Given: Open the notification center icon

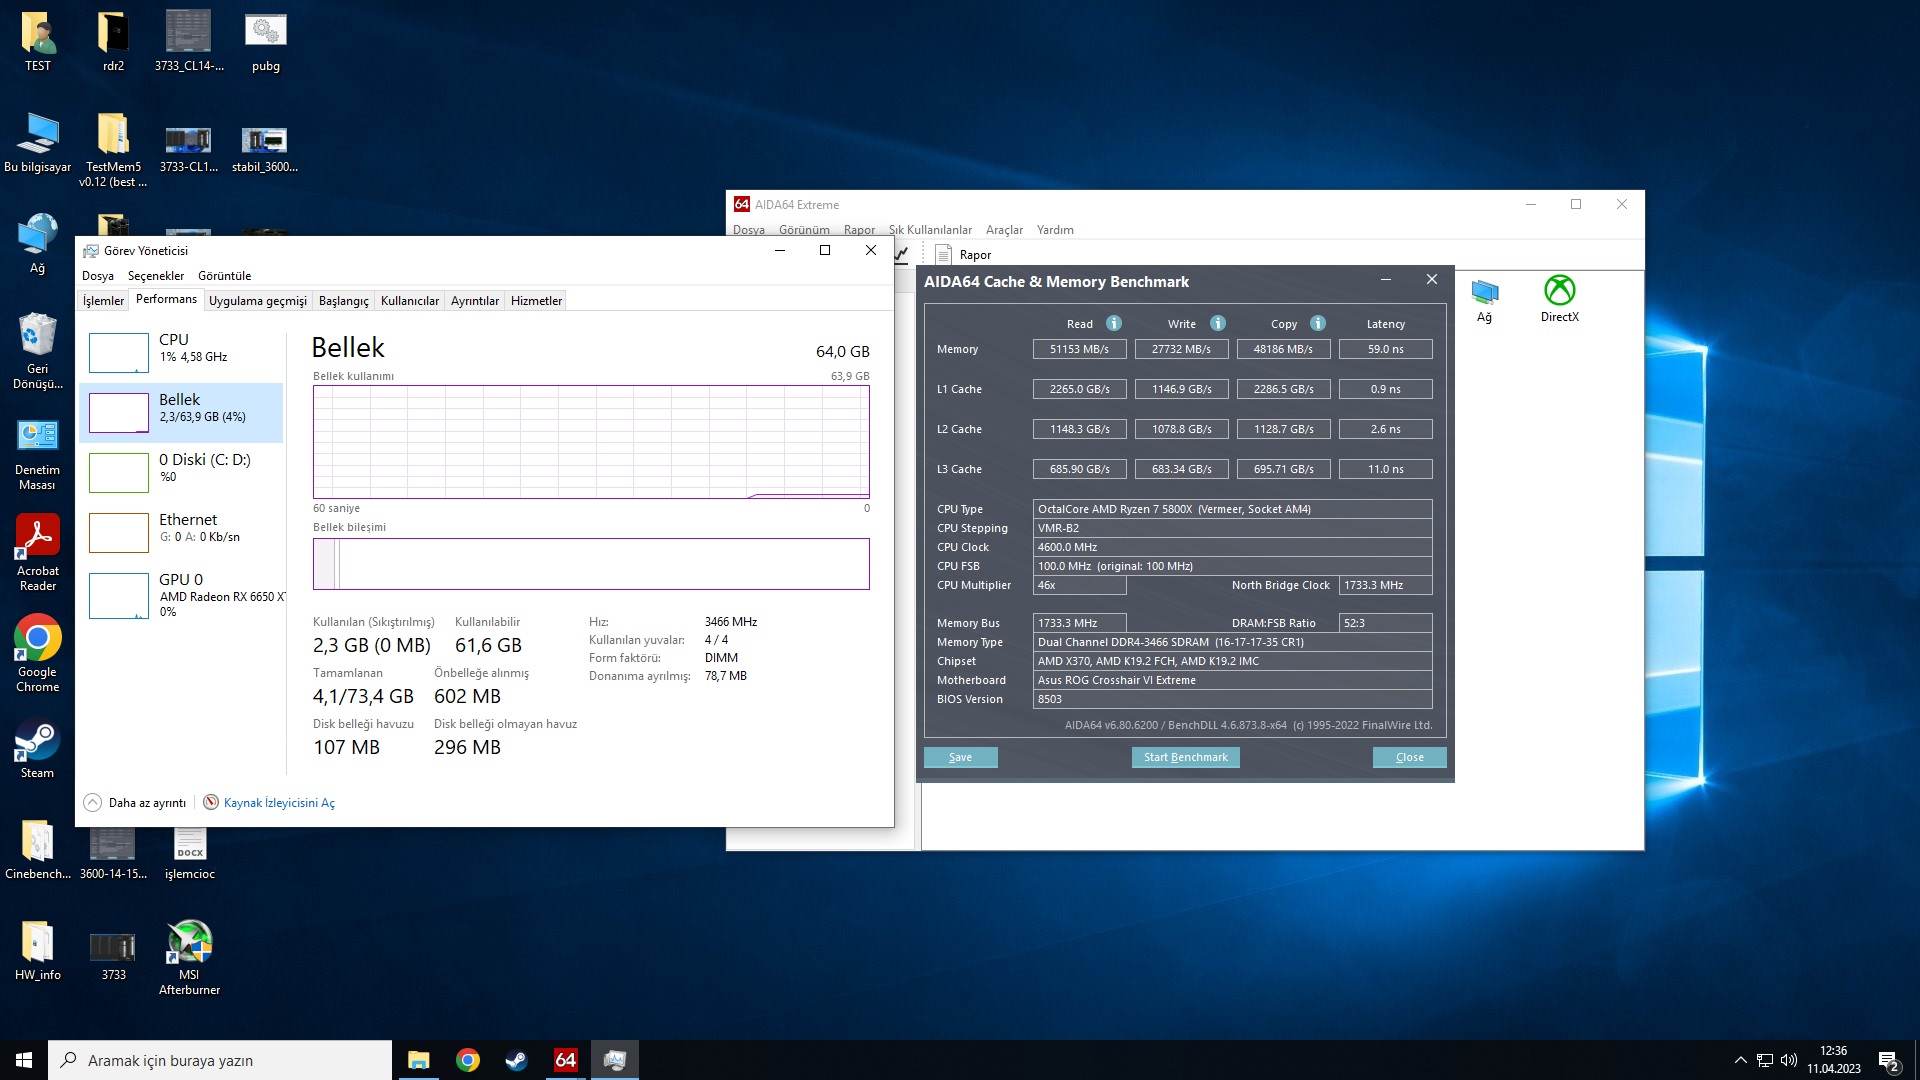Looking at the screenshot, I should point(1888,1060).
